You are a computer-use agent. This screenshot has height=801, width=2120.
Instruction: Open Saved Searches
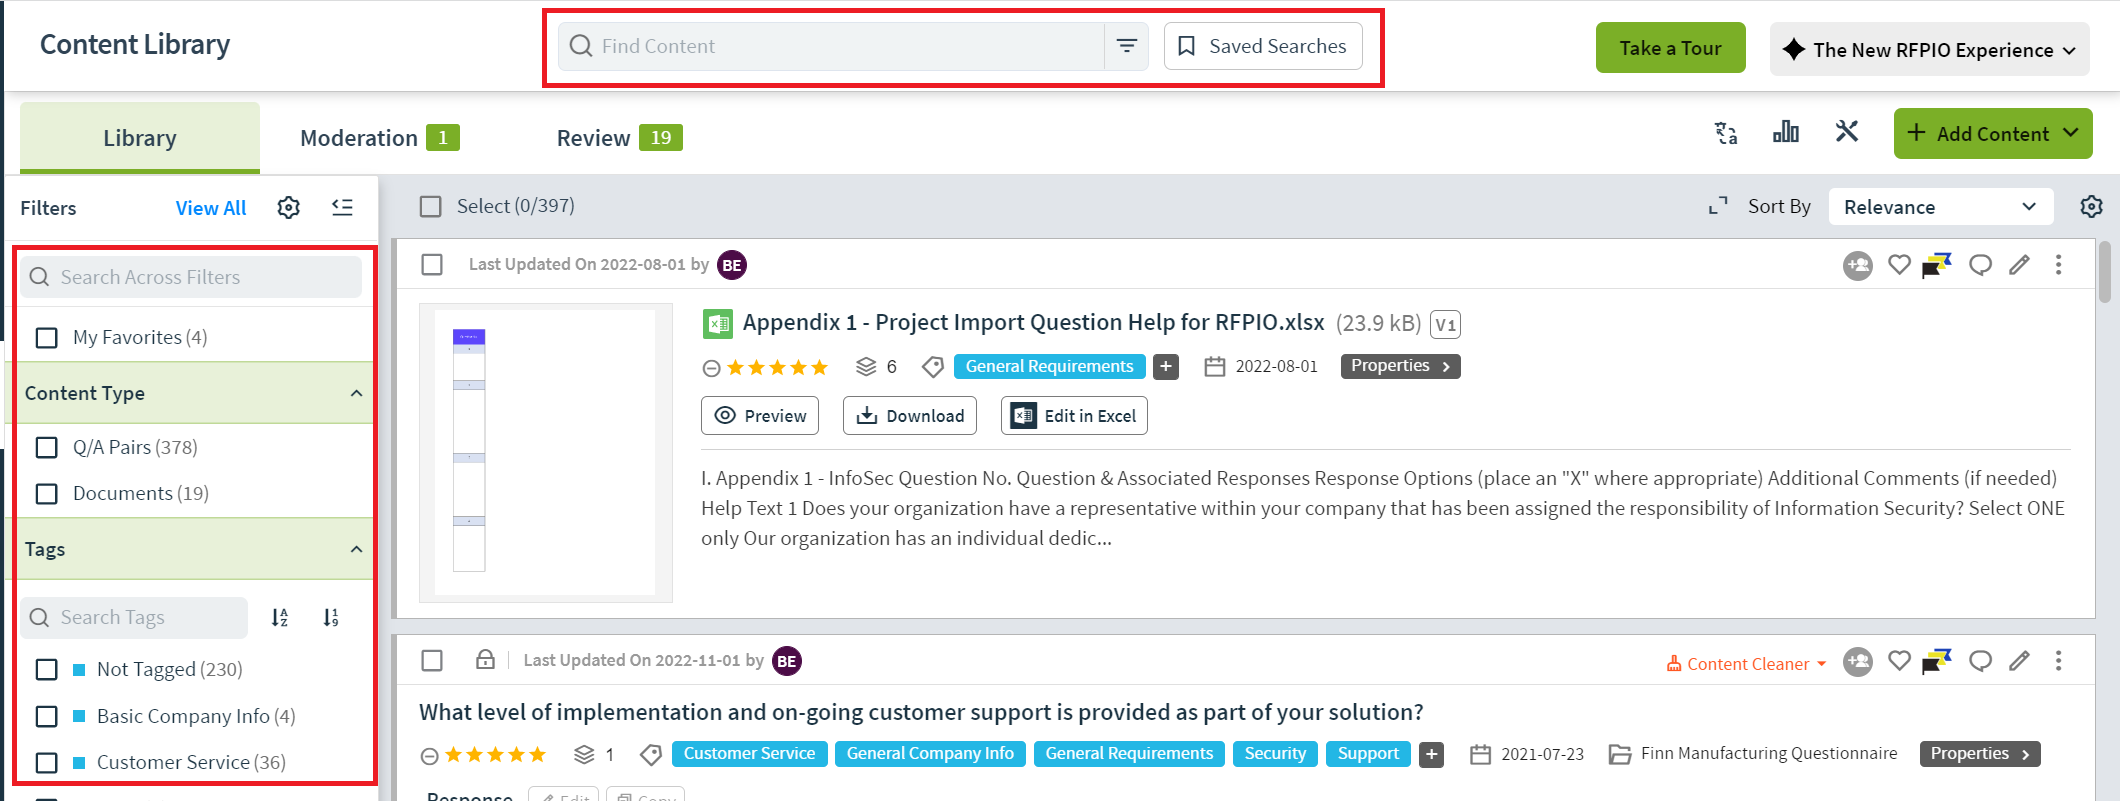click(x=1263, y=46)
